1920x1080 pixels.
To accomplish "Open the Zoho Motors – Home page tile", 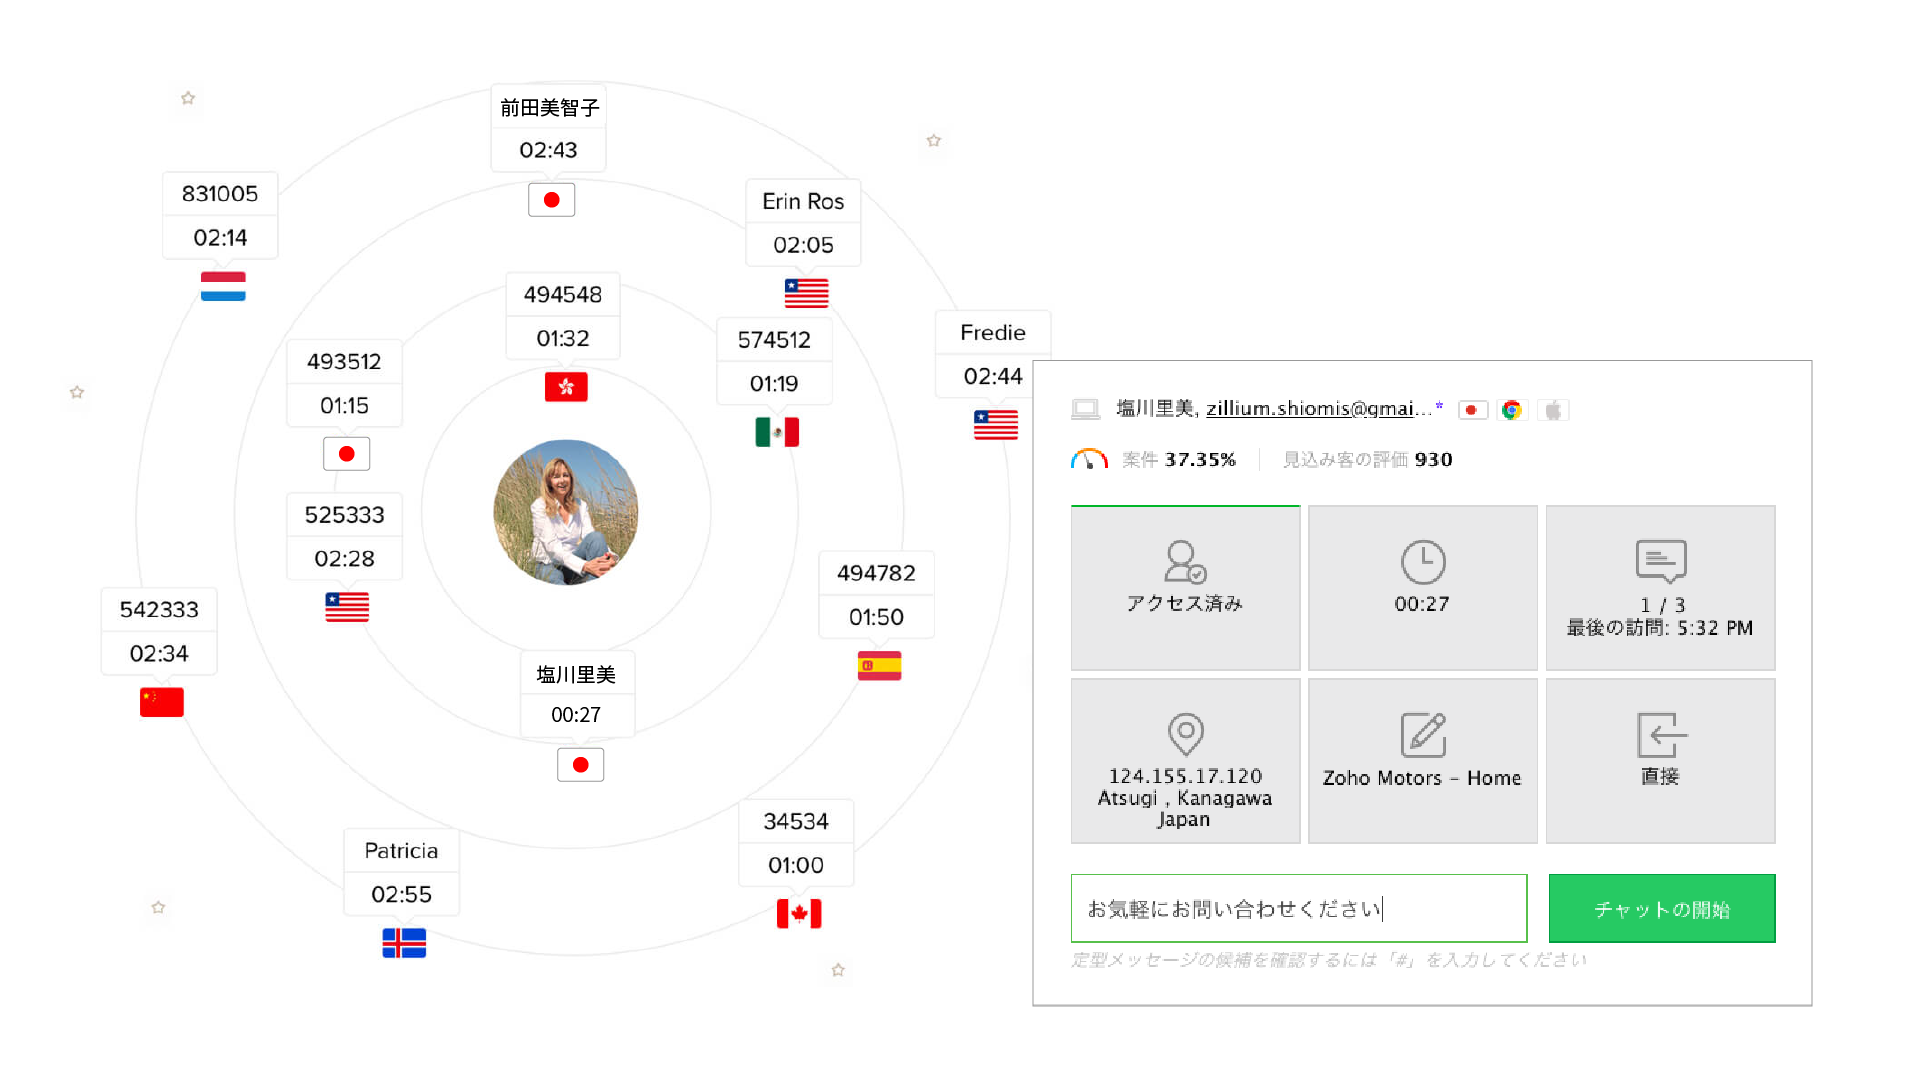I will coord(1422,761).
